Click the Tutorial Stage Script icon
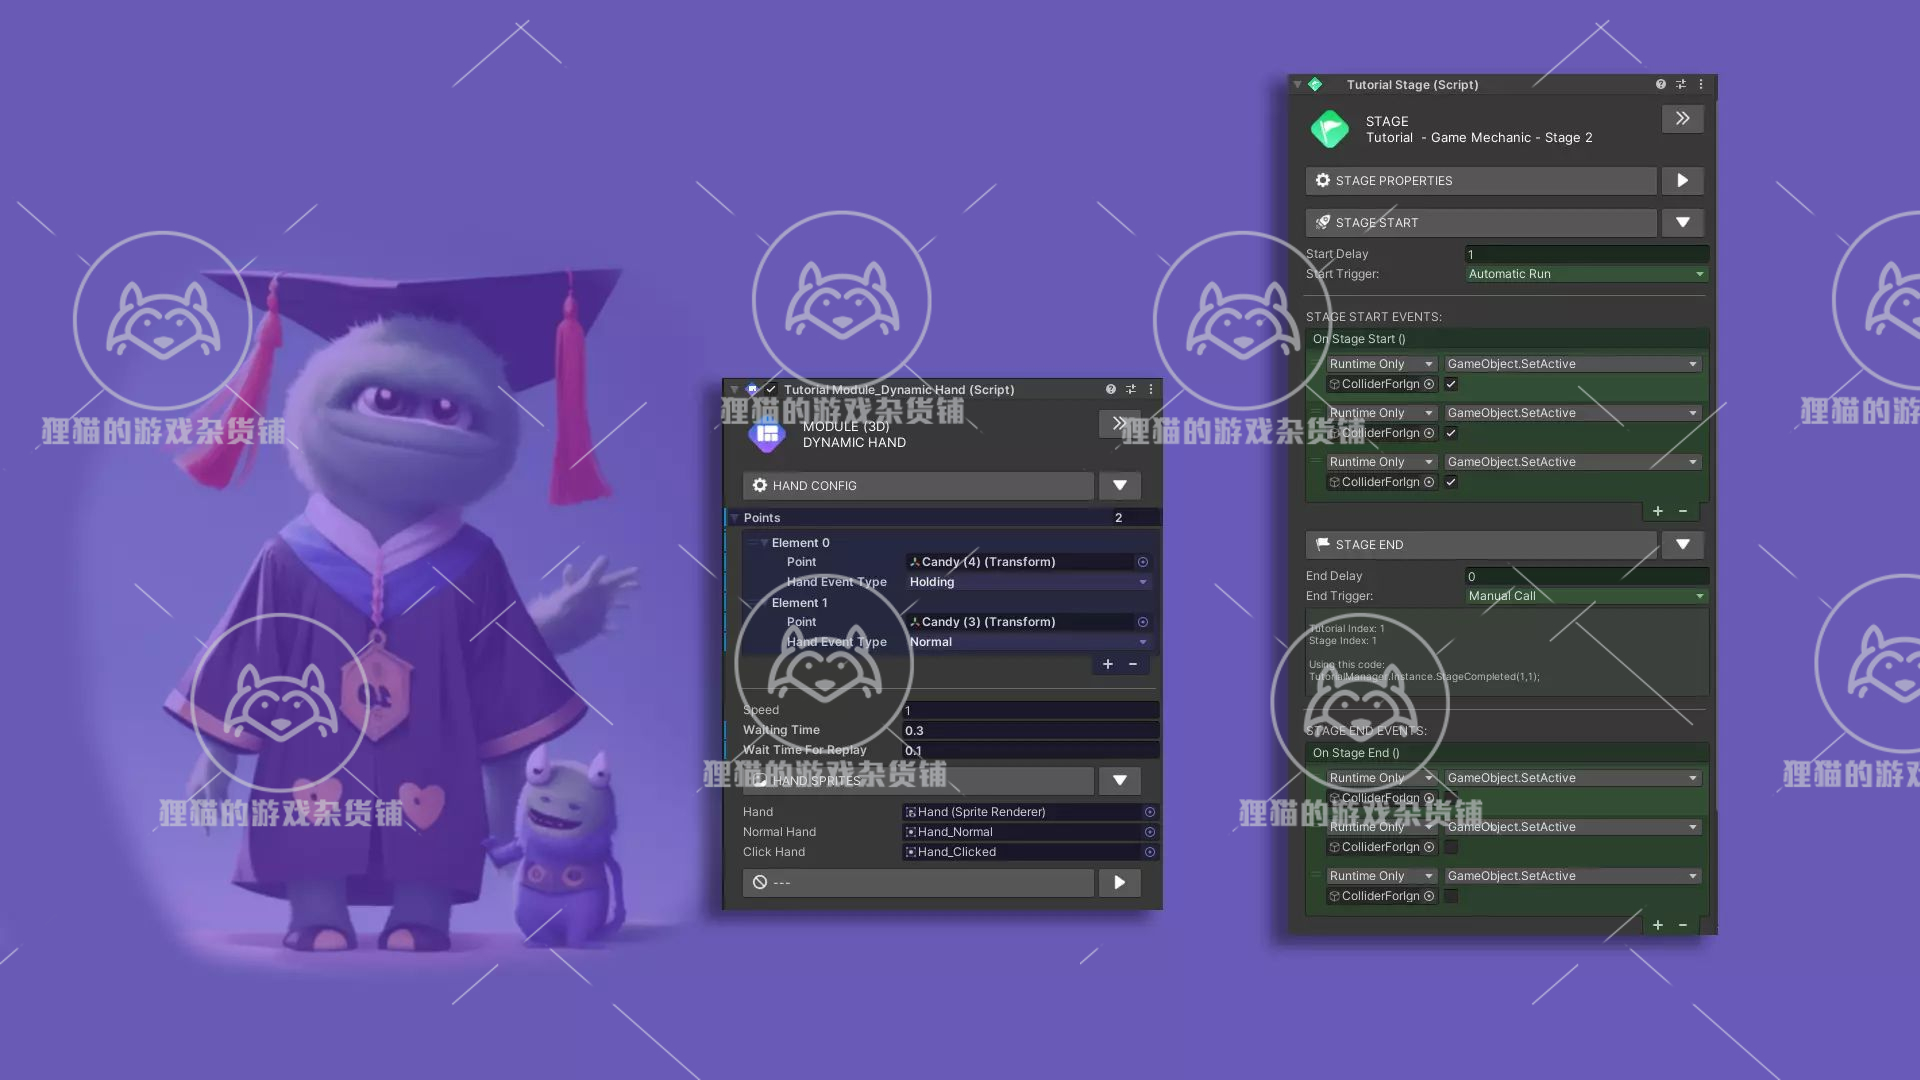 click(1316, 83)
